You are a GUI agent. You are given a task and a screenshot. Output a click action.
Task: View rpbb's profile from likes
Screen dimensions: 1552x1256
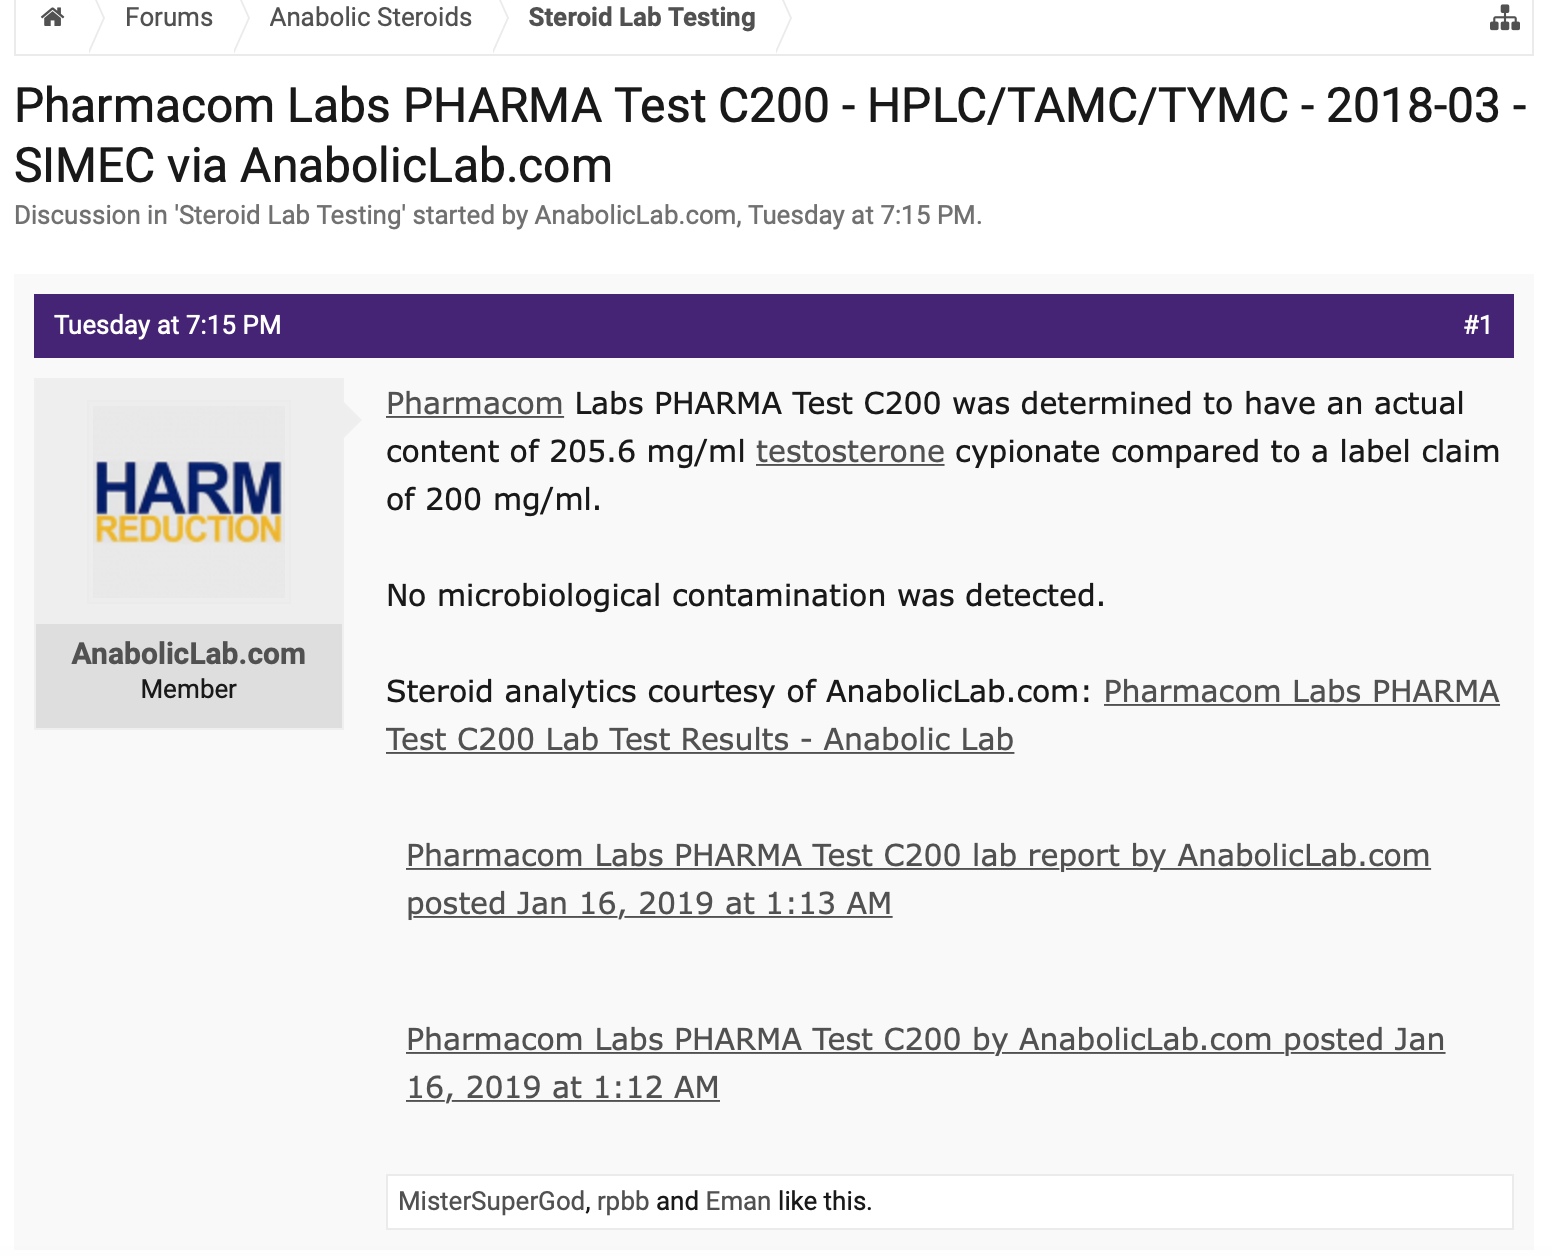[x=623, y=1201]
